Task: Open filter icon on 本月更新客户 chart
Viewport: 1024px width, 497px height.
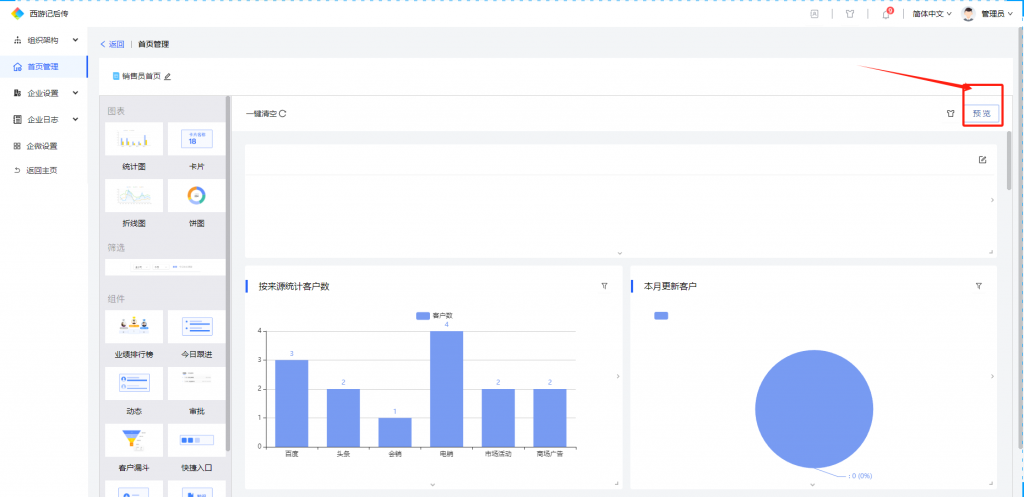Action: (x=978, y=285)
